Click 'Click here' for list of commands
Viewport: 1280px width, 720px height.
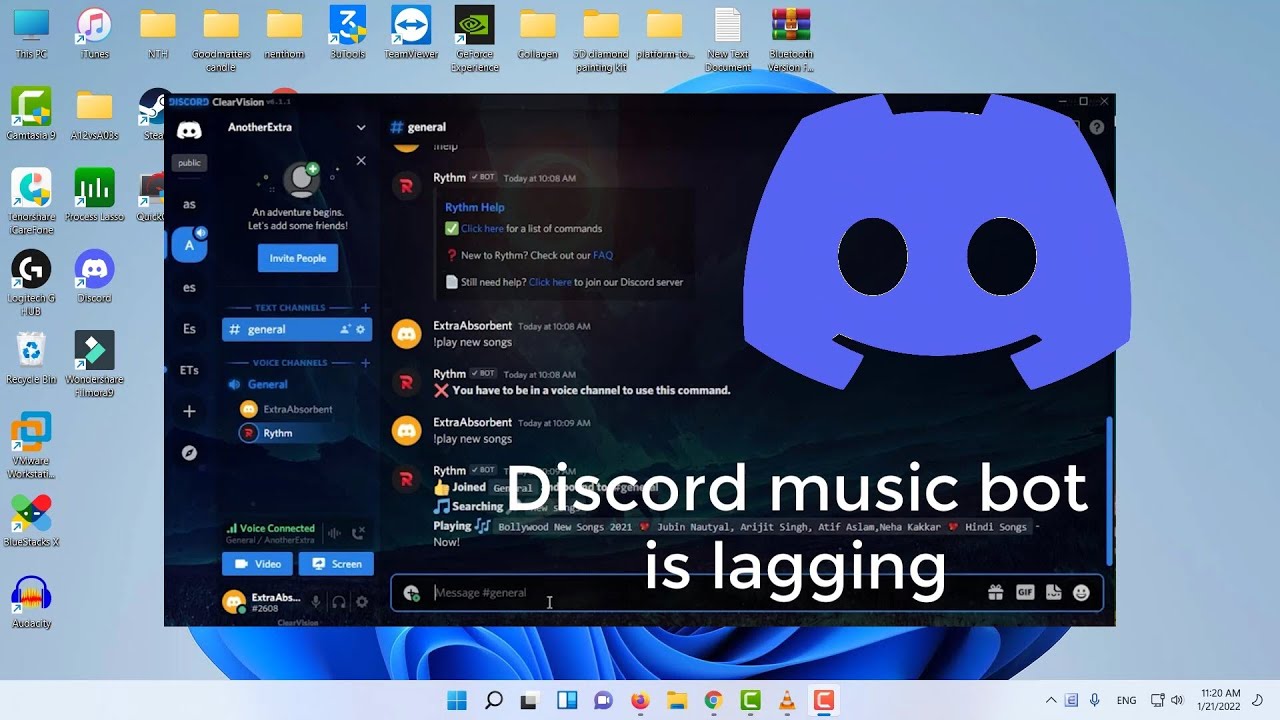tap(482, 229)
